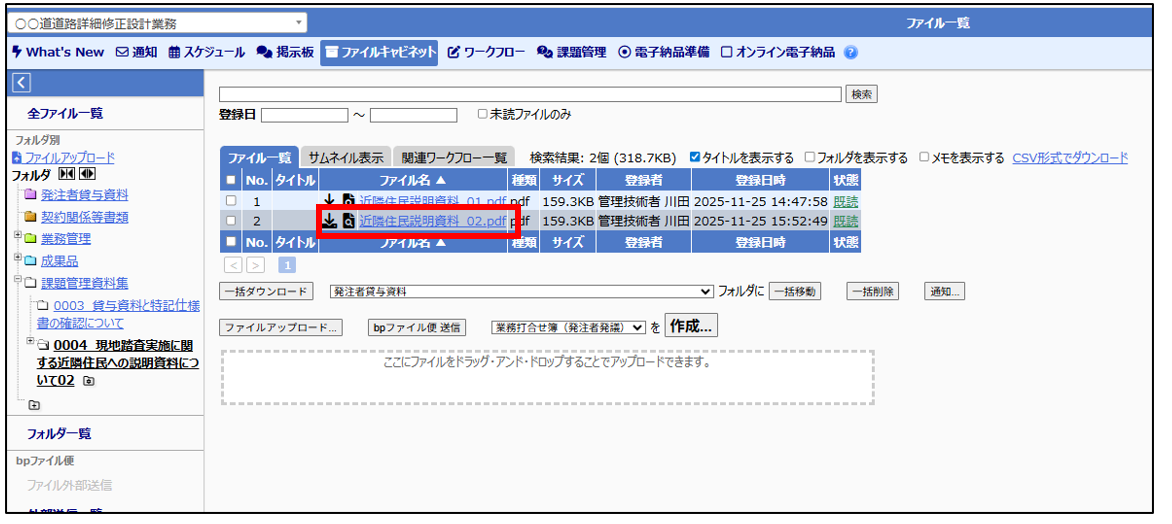
Task: Uncheck タイトルを表示する checkbox
Action: 696,158
